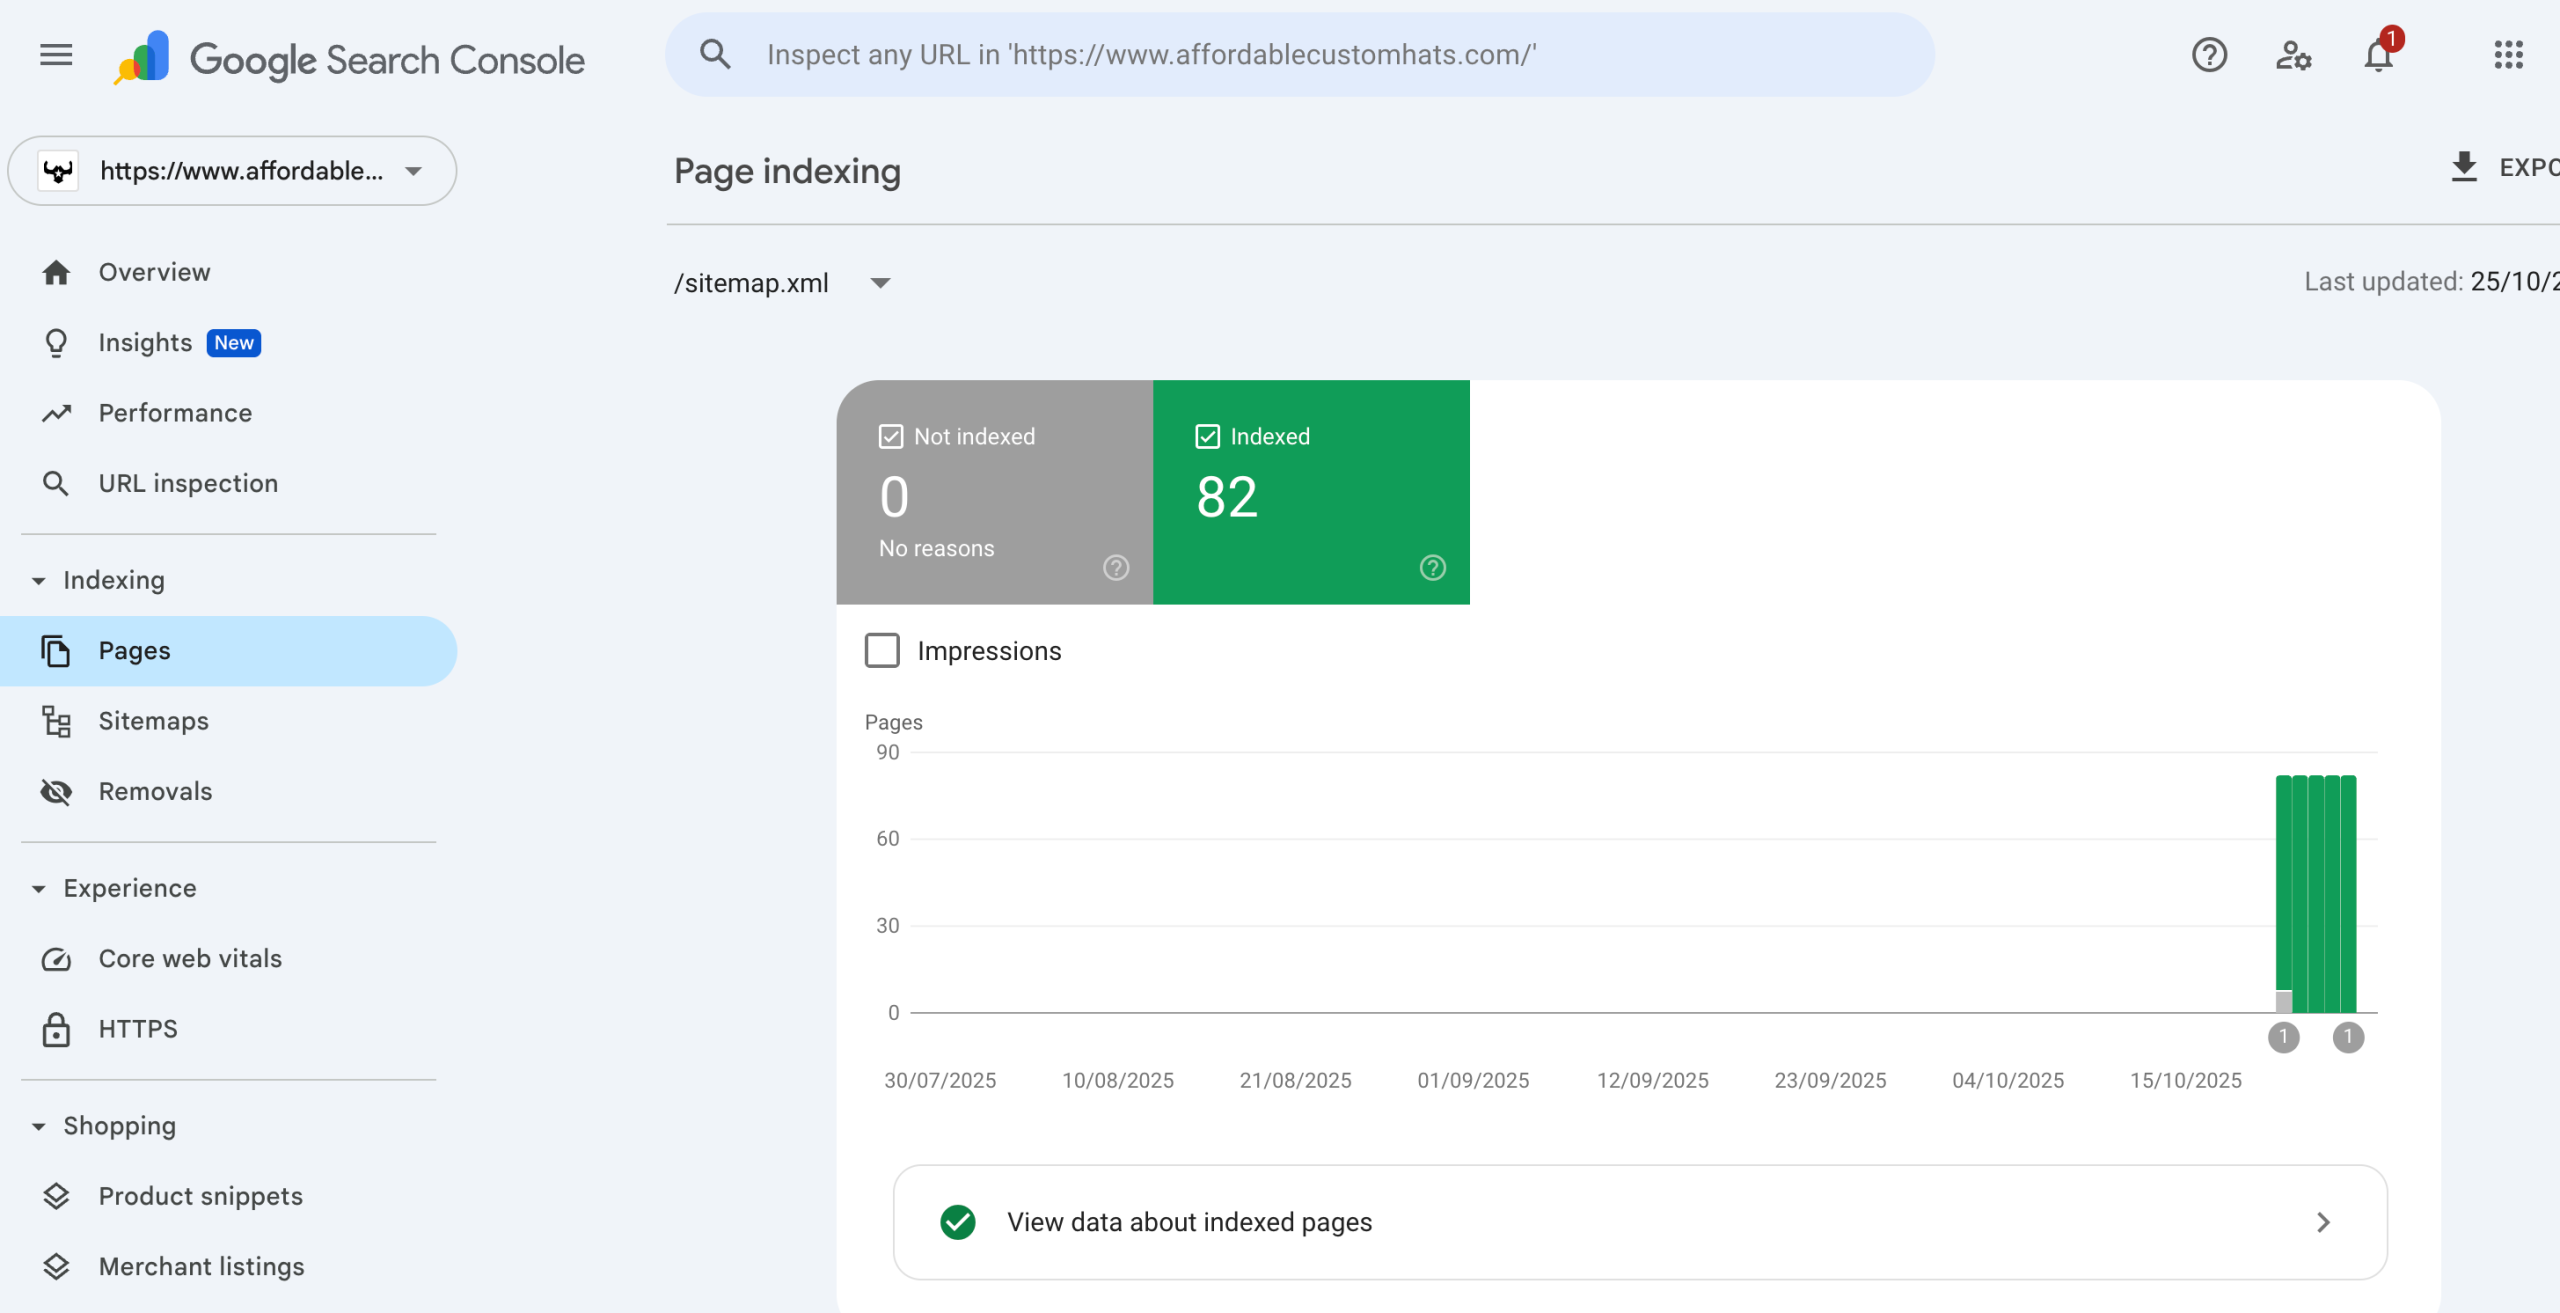Collapse the Indexing section in sidebar

(39, 580)
